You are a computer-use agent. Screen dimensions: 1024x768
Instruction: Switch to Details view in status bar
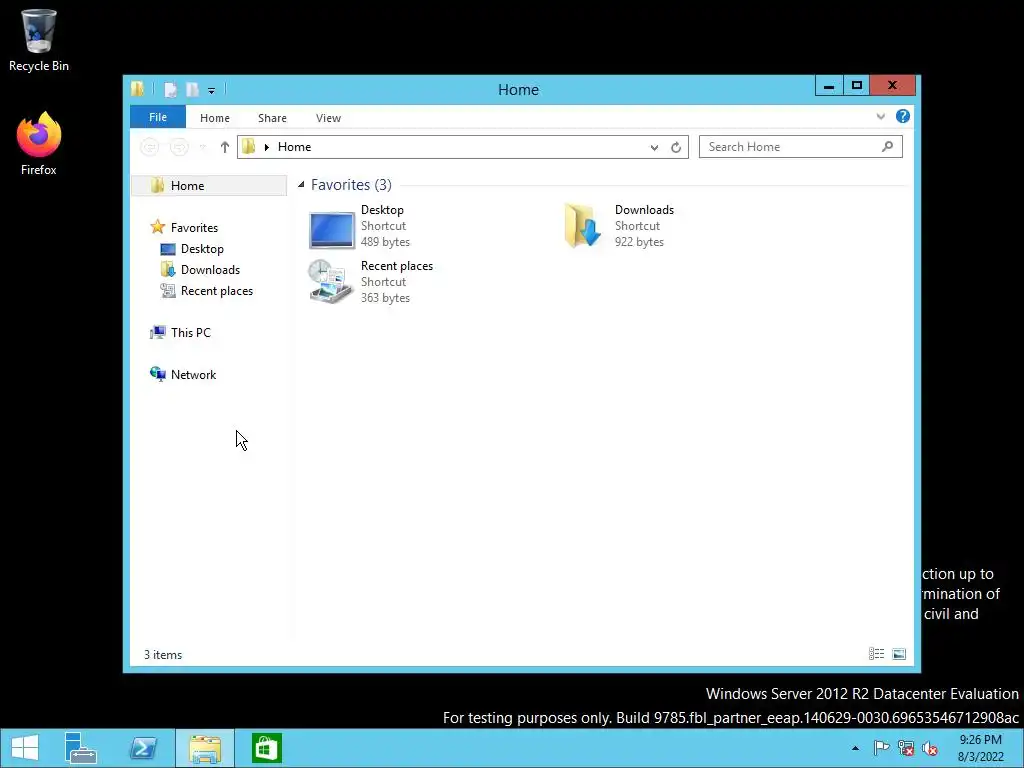coord(876,654)
